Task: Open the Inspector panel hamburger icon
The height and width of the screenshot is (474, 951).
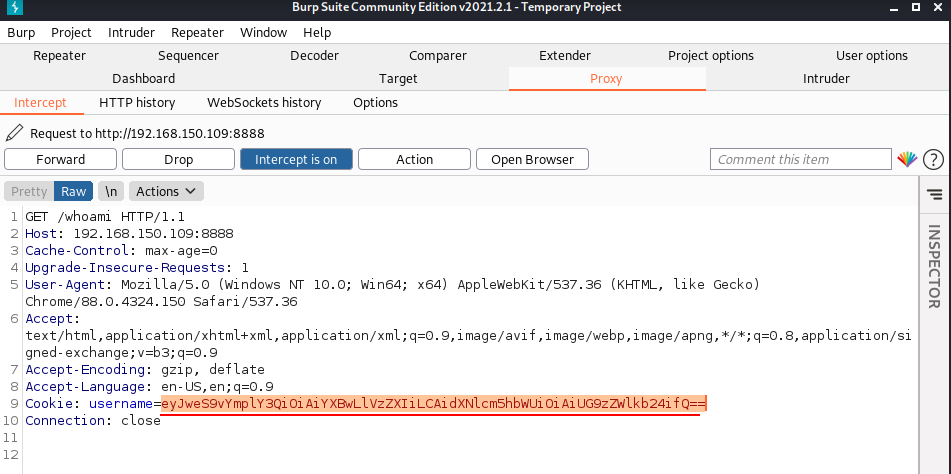Action: 934,194
